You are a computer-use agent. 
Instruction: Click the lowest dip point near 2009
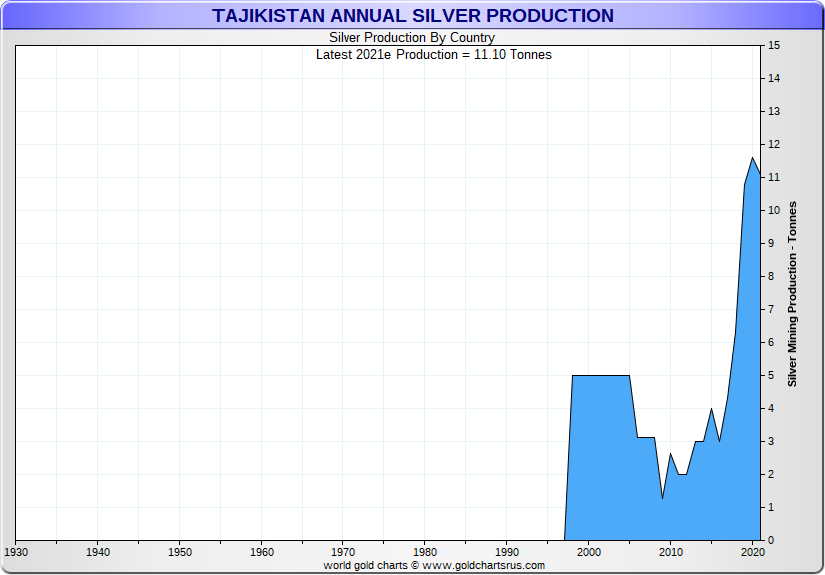[x=662, y=498]
